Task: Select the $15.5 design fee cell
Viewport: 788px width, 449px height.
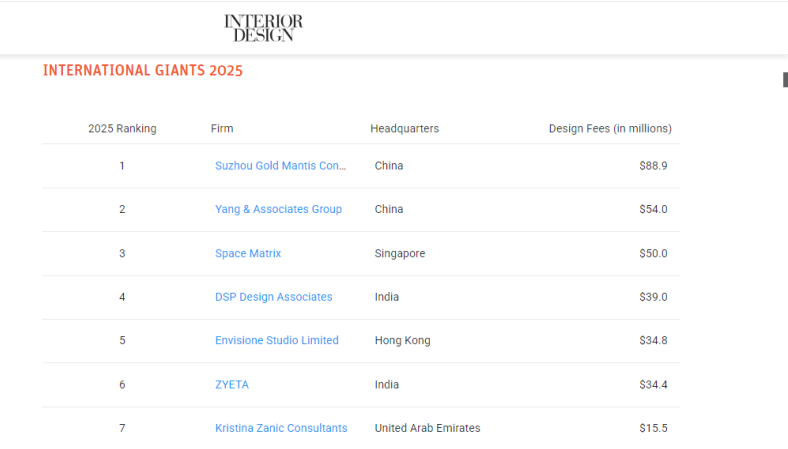Action: point(653,428)
